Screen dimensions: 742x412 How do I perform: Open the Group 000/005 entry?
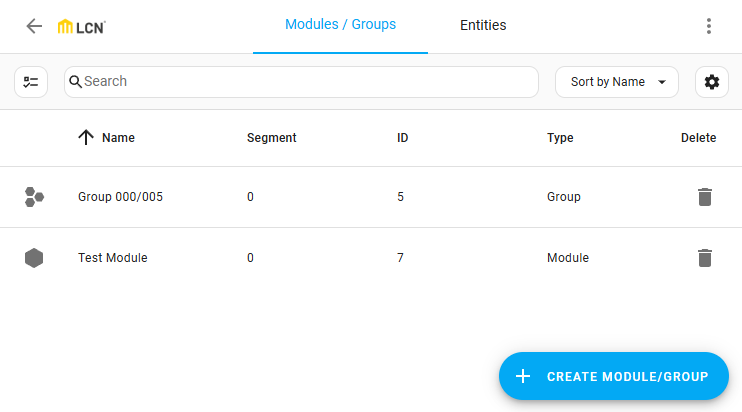point(120,197)
